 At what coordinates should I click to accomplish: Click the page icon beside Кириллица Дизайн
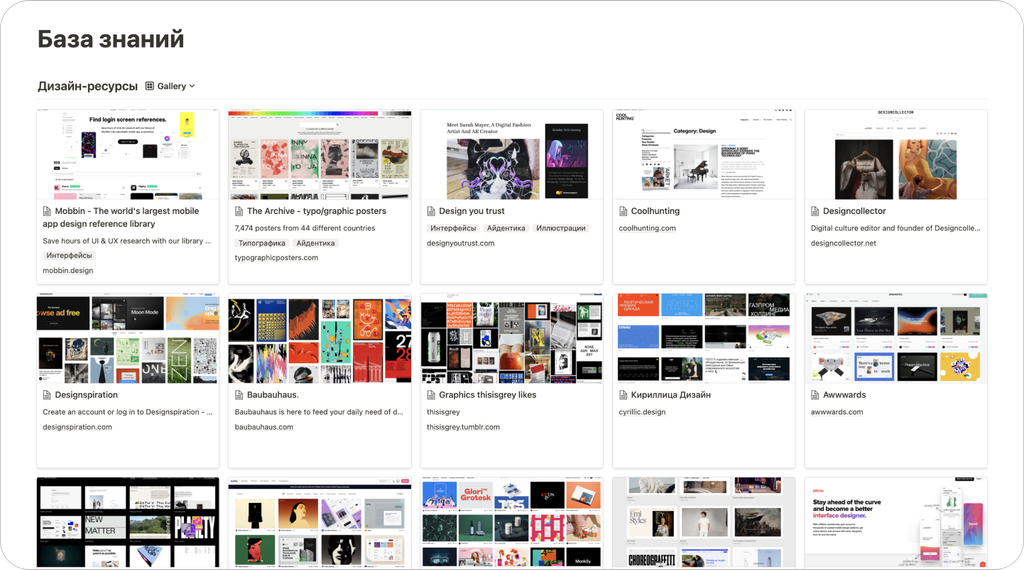[623, 395]
